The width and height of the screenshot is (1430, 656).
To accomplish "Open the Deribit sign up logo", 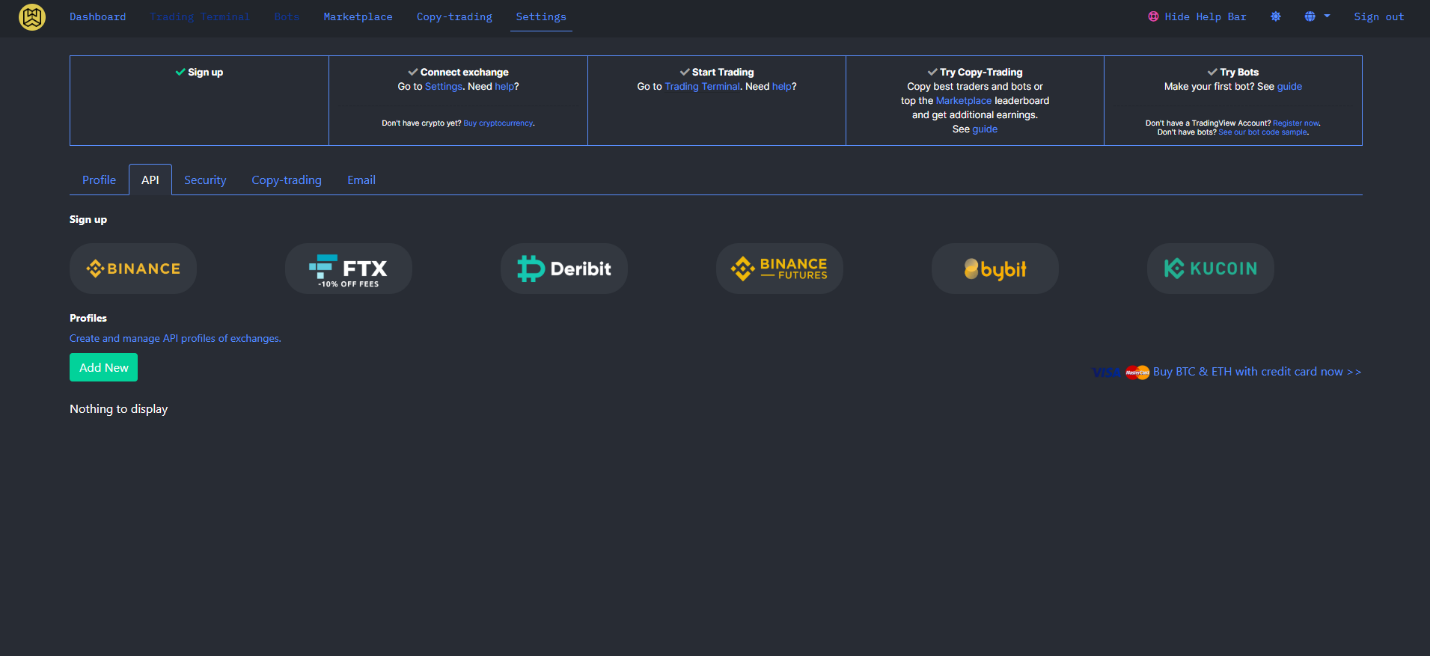I will (x=564, y=268).
